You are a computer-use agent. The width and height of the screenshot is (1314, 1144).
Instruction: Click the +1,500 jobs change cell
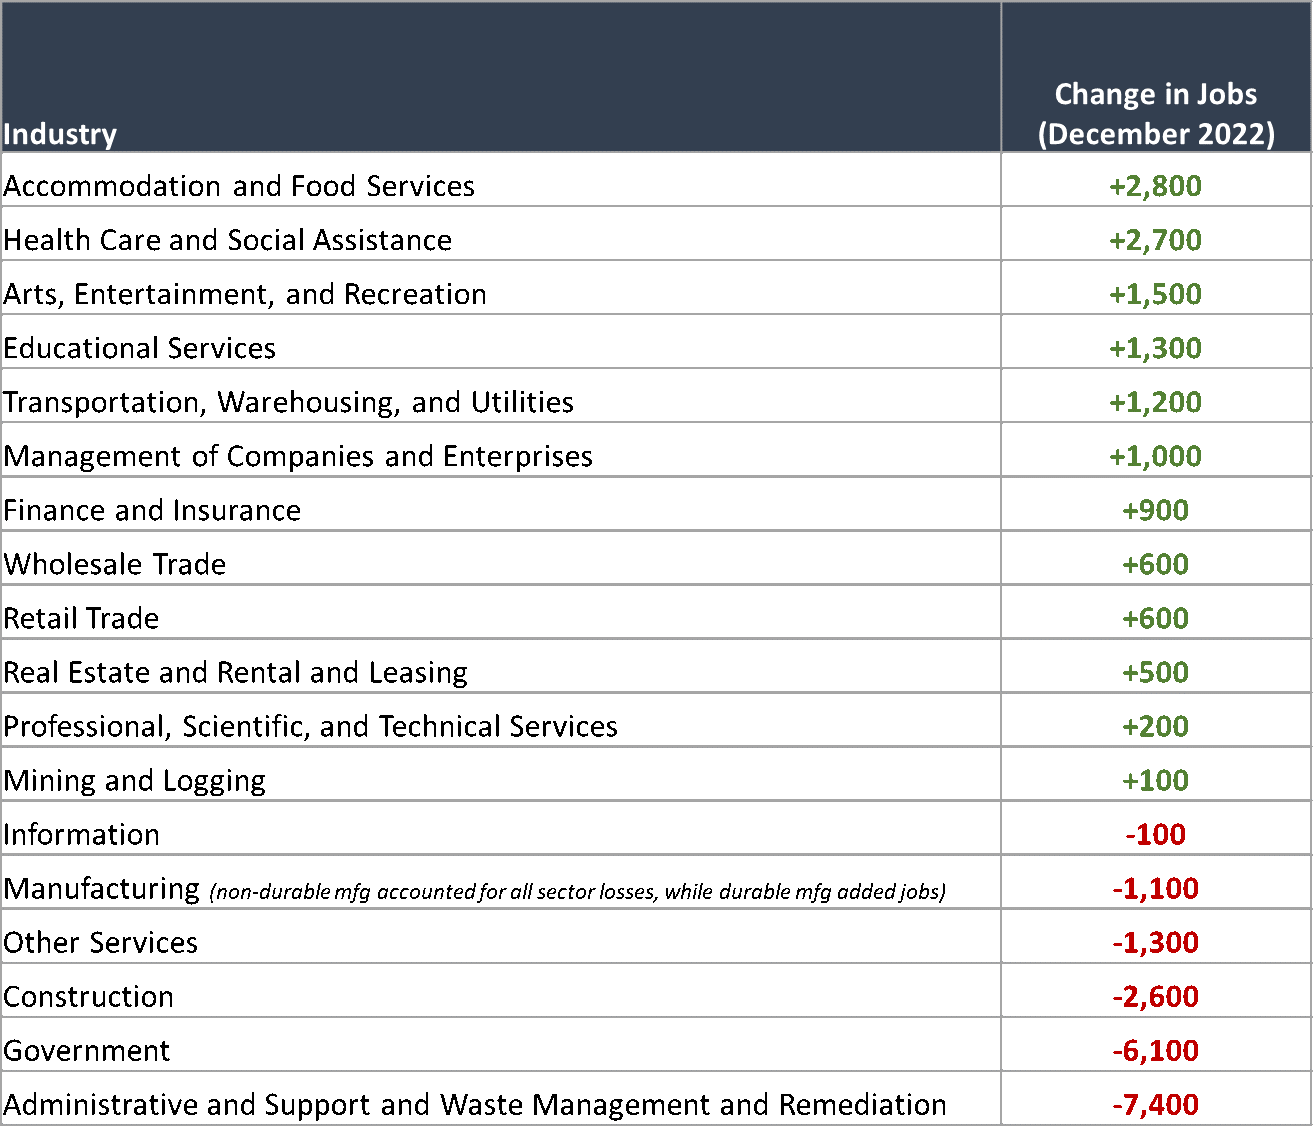pos(1156,294)
